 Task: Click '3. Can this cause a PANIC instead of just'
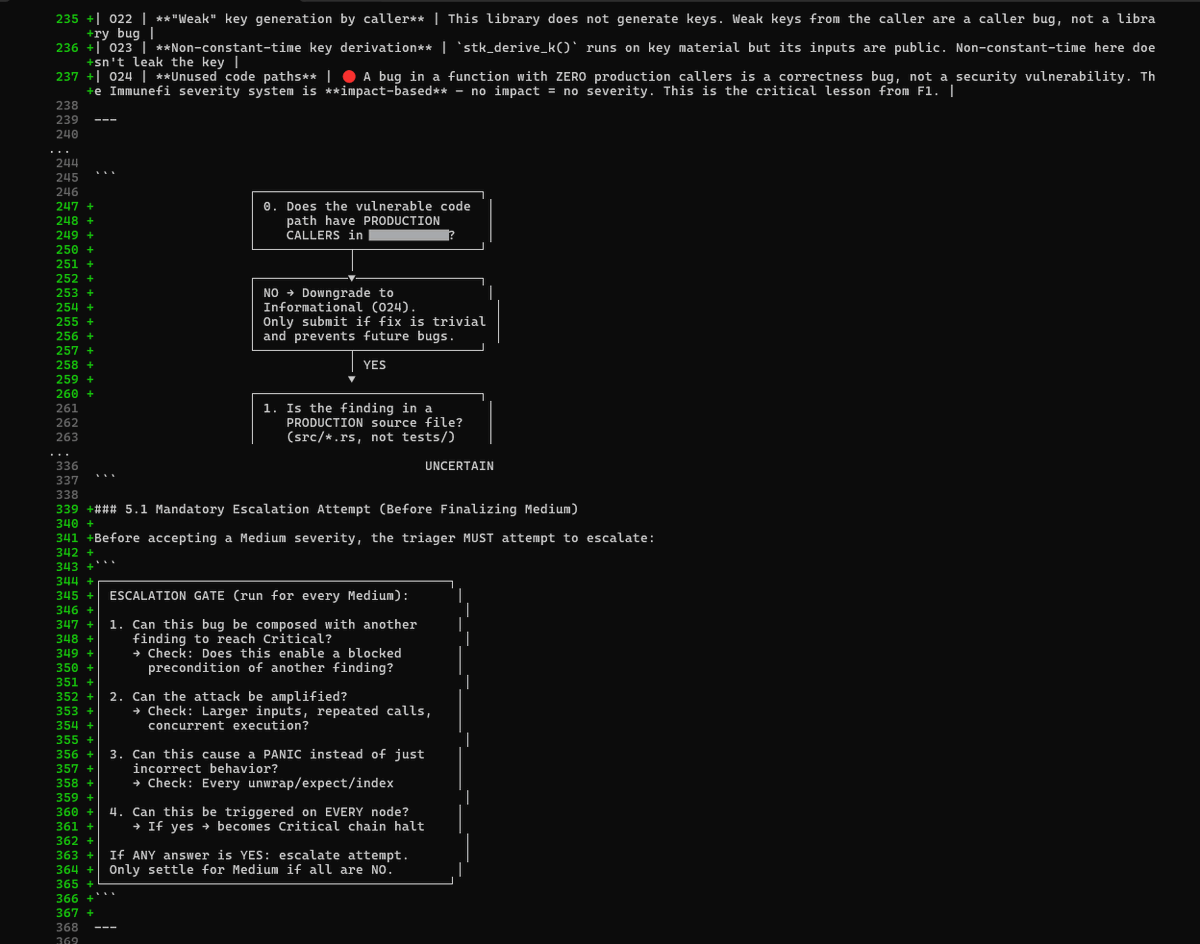pos(267,755)
